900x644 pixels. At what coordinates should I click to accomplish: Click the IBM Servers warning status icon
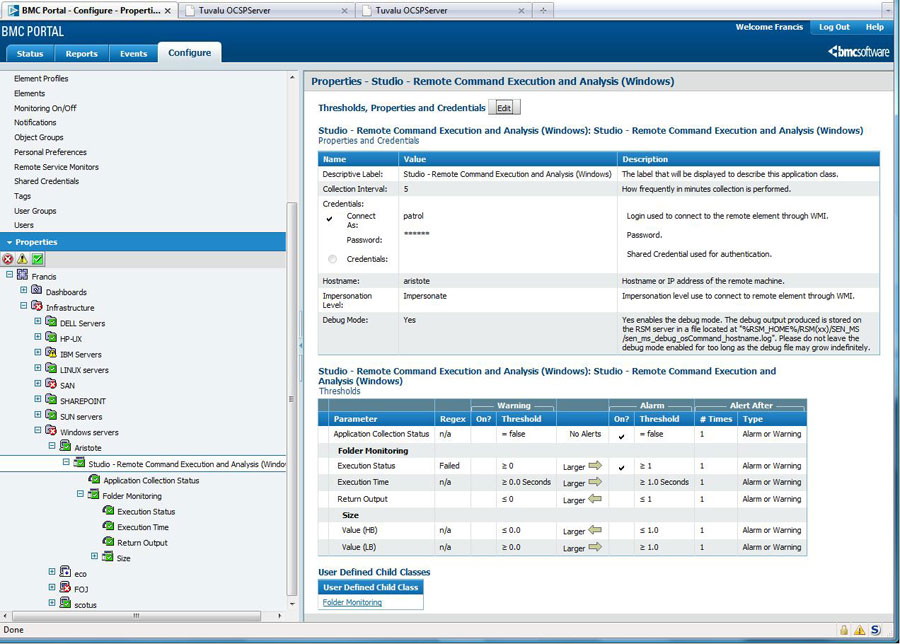pos(51,354)
